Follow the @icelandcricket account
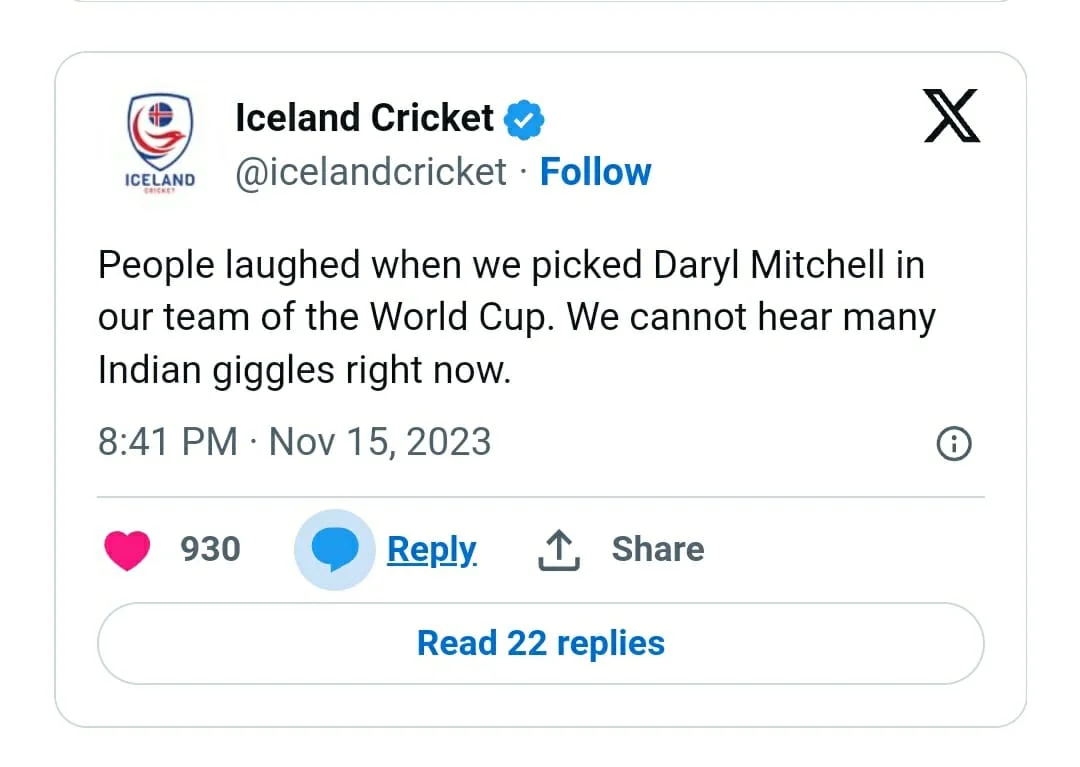1080x767 pixels. point(595,171)
